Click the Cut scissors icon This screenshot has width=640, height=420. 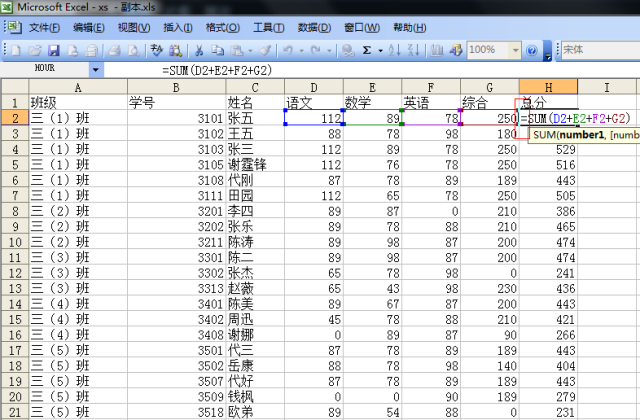[x=200, y=50]
